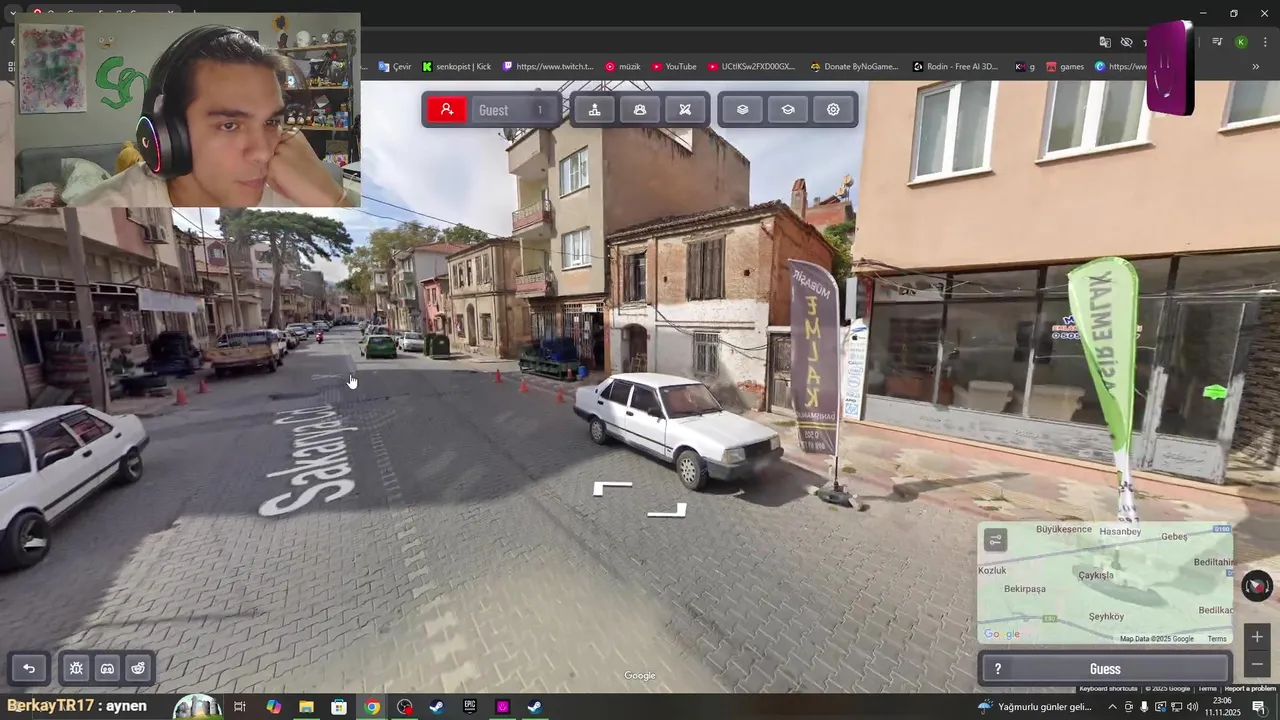Viewport: 1280px width, 720px height.
Task: Click the Chrome media control icon
Action: tap(1217, 42)
